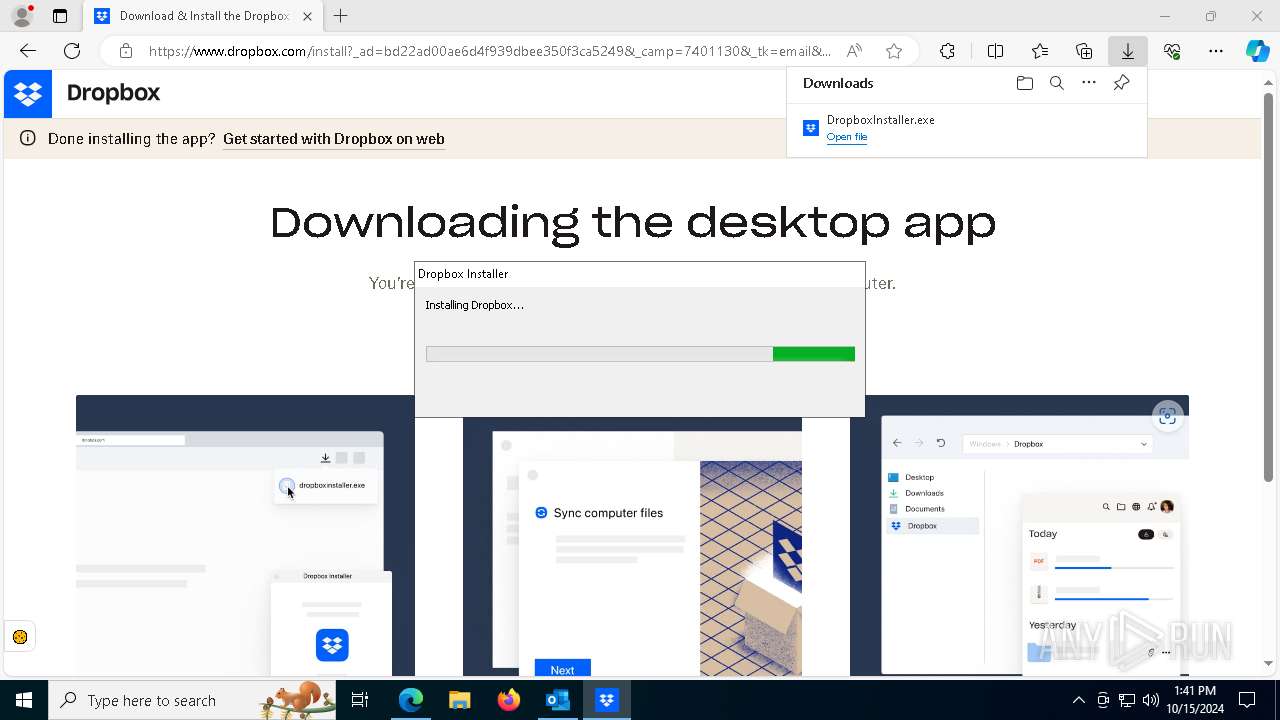Launch Firefox from taskbar
The width and height of the screenshot is (1280, 720).
coord(508,700)
